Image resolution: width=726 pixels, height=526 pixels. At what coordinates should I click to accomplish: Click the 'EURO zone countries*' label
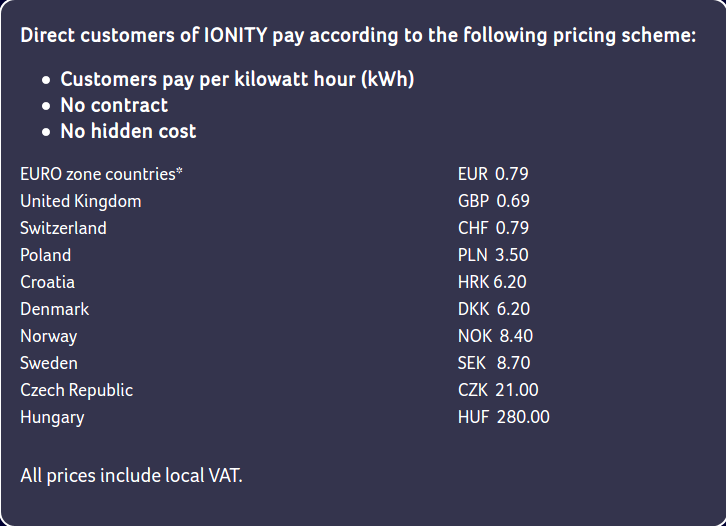coord(101,174)
